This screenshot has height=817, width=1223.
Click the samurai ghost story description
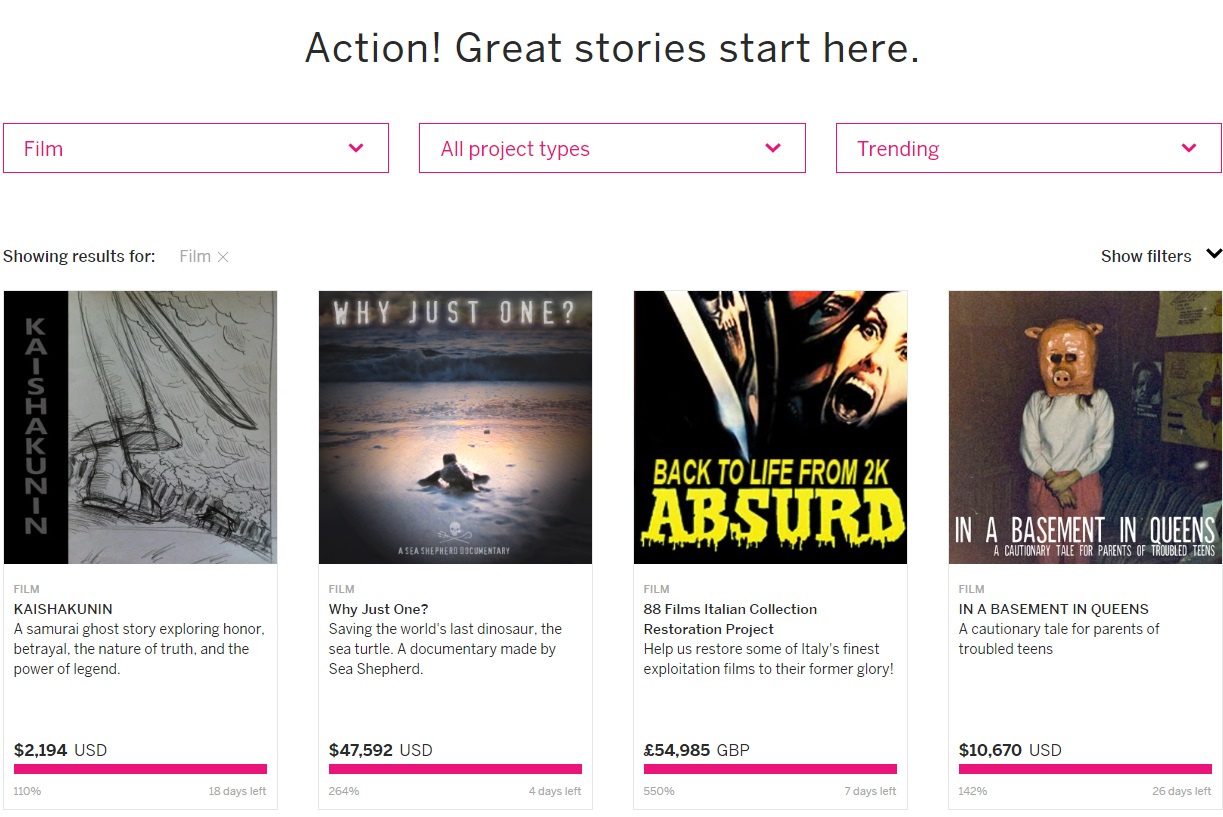139,649
